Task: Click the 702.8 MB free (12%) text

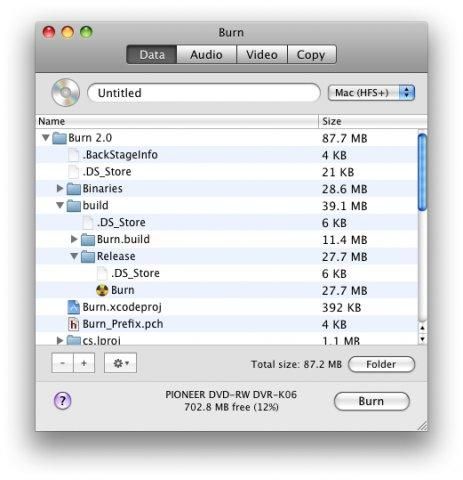Action: pyautogui.click(x=231, y=407)
